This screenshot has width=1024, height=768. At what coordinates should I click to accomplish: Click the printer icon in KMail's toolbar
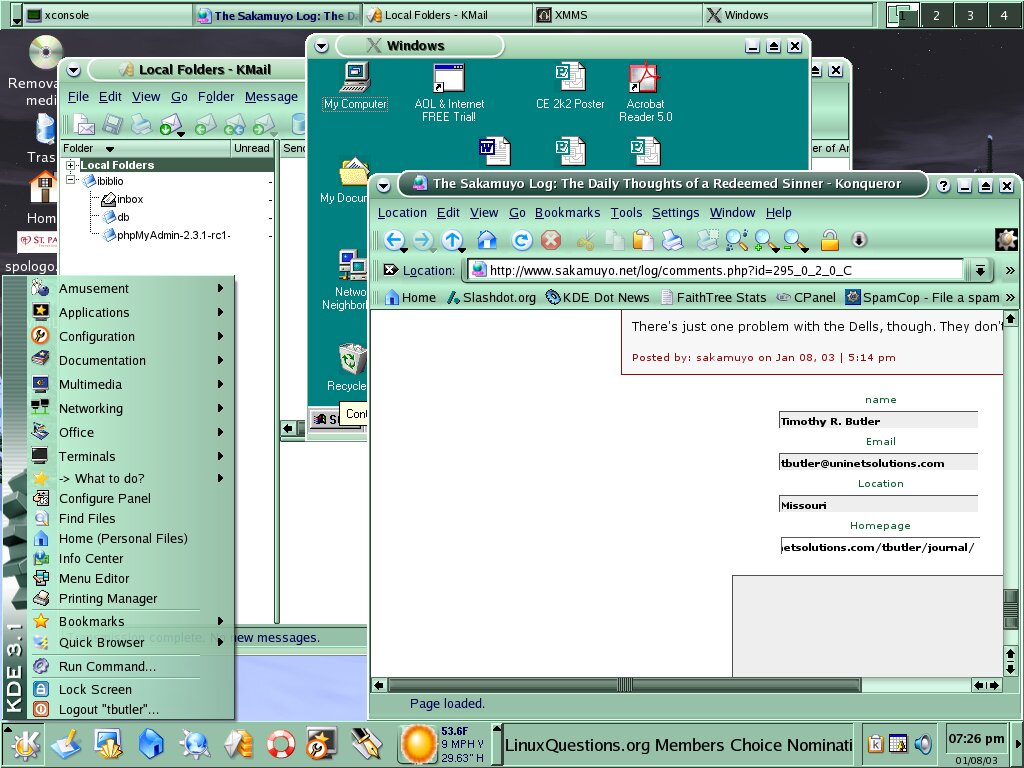tap(140, 124)
